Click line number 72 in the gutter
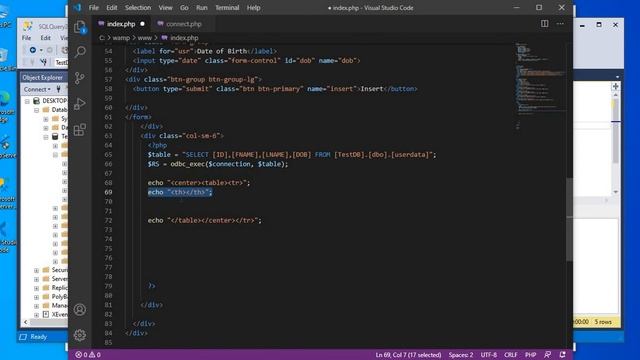The height and width of the screenshot is (360, 640). [108, 220]
